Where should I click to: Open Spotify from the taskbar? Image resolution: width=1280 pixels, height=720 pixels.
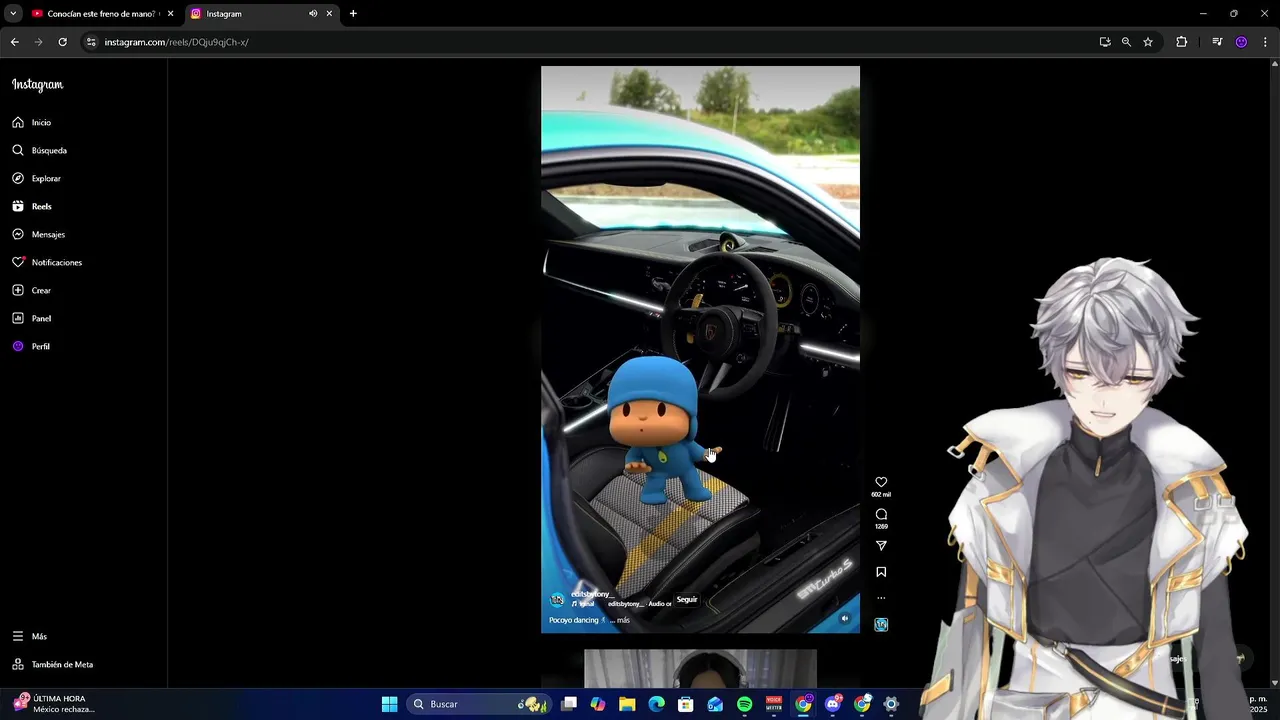pyautogui.click(x=745, y=704)
